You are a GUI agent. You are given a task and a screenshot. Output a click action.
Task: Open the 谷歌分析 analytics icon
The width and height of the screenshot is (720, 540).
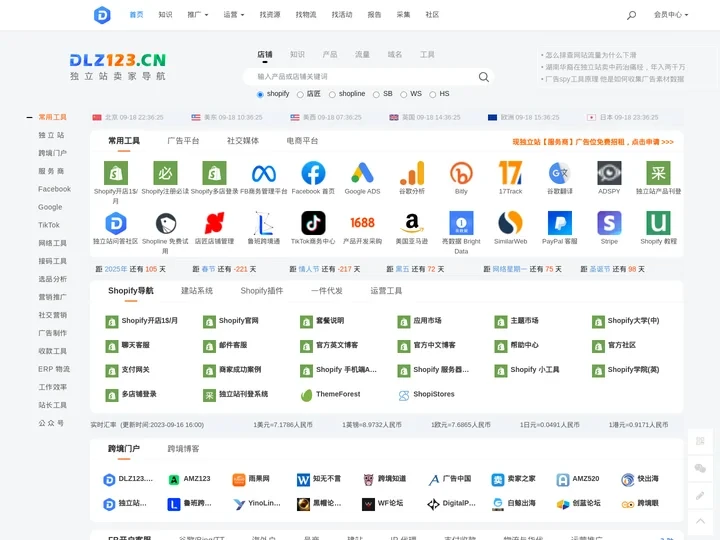tap(412, 173)
